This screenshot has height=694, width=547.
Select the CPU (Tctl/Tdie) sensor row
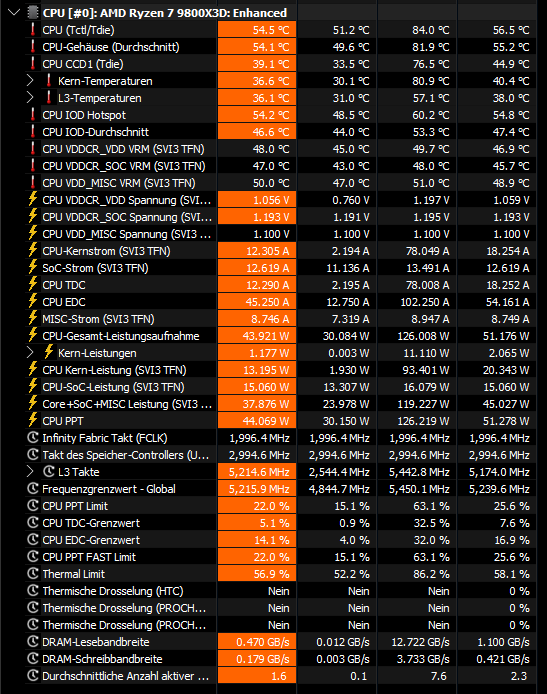tap(280, 30)
